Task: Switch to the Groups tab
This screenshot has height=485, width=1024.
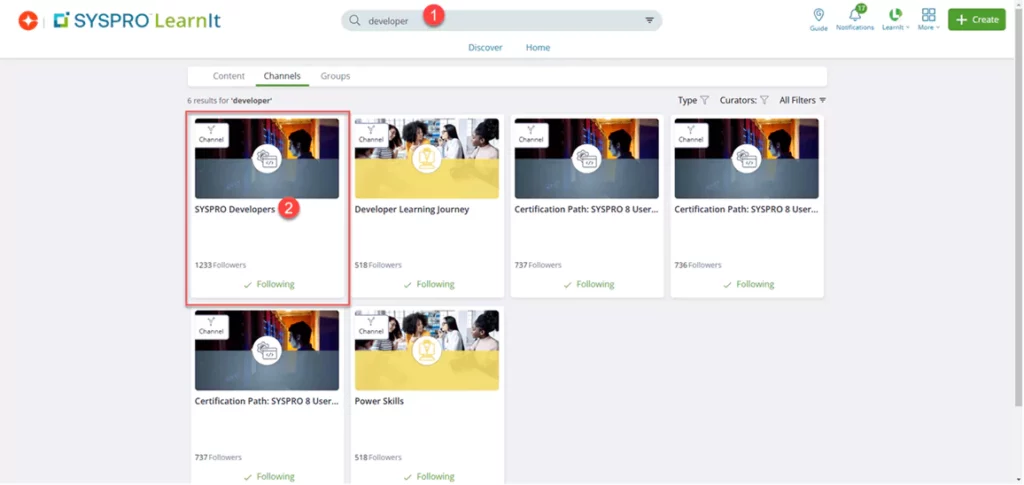Action: [335, 76]
